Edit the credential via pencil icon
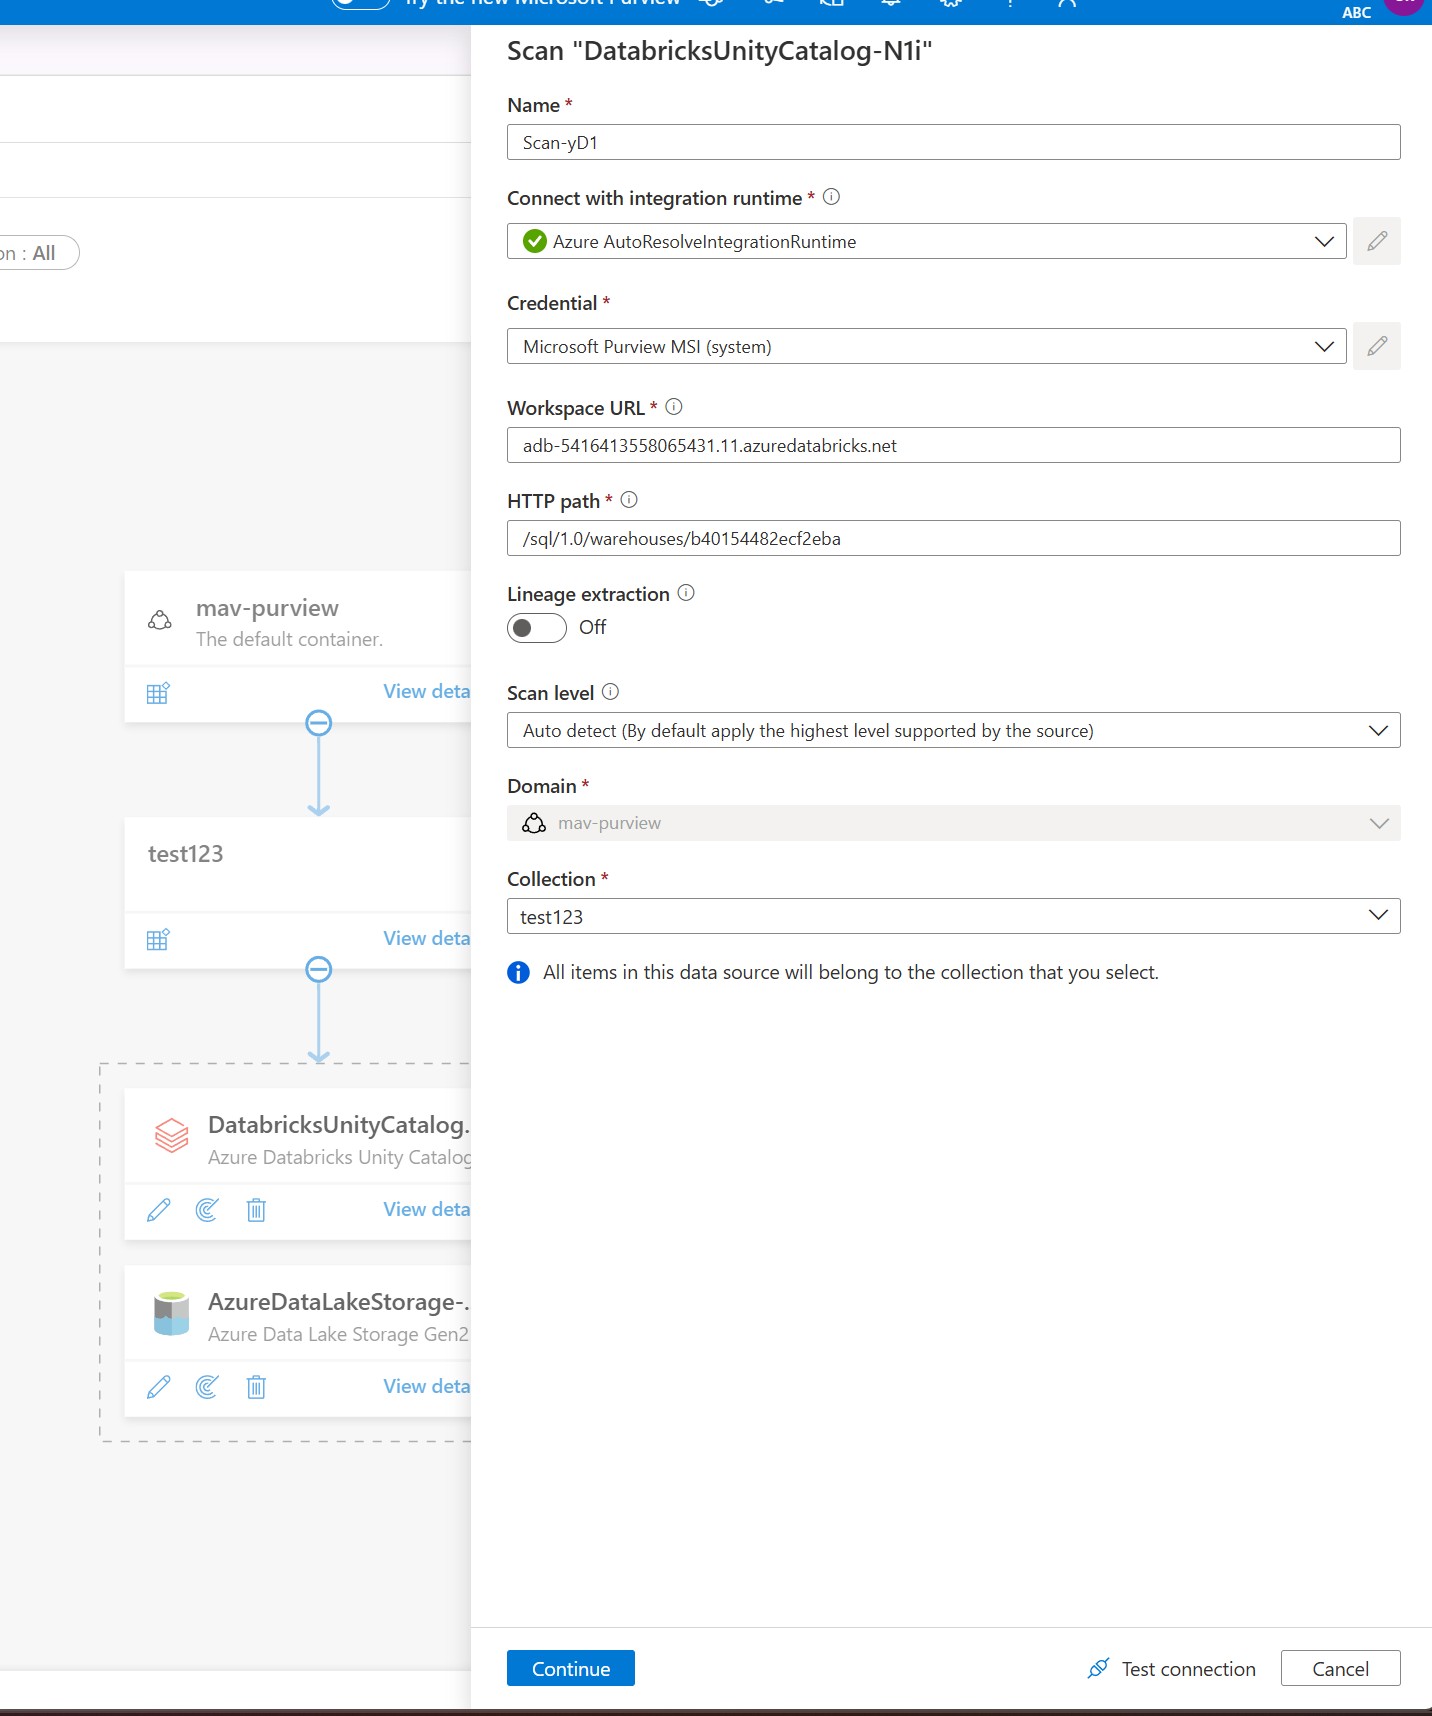The width and height of the screenshot is (1432, 1716). click(1377, 346)
